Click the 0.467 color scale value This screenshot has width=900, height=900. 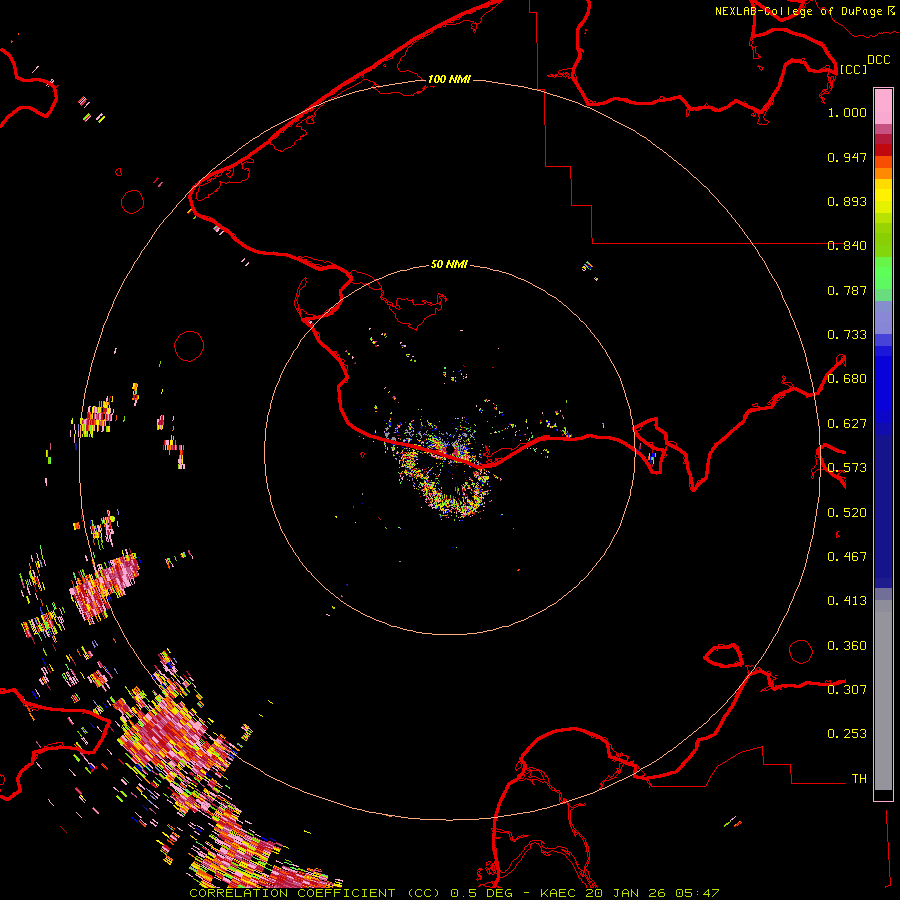[847, 557]
